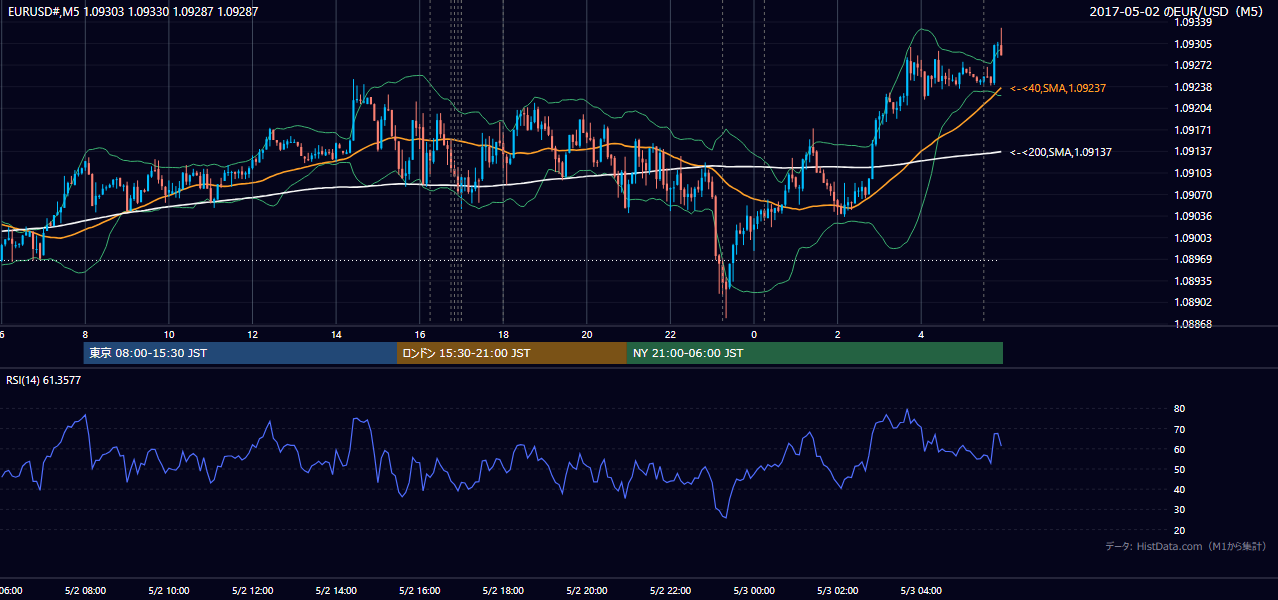Click price axis value 1.09305
1278x600 pixels.
click(1193, 44)
